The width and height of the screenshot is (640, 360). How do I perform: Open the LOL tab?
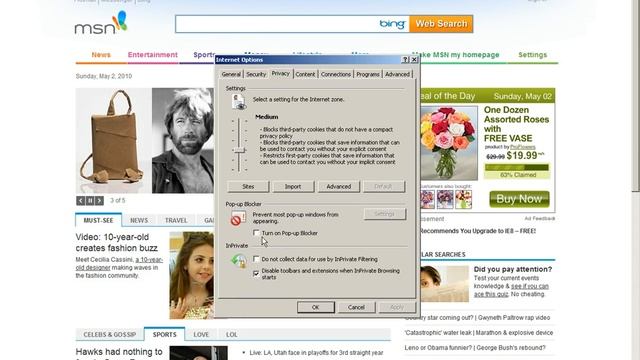(x=231, y=335)
